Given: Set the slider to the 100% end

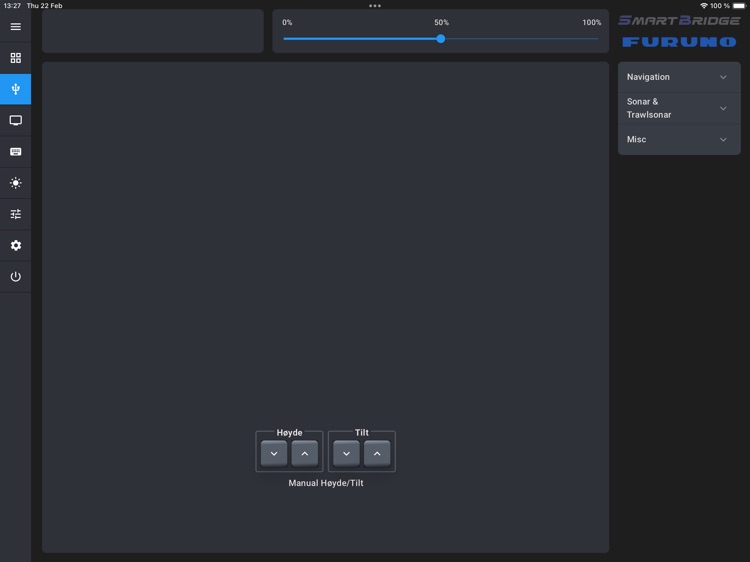Looking at the screenshot, I should point(597,39).
